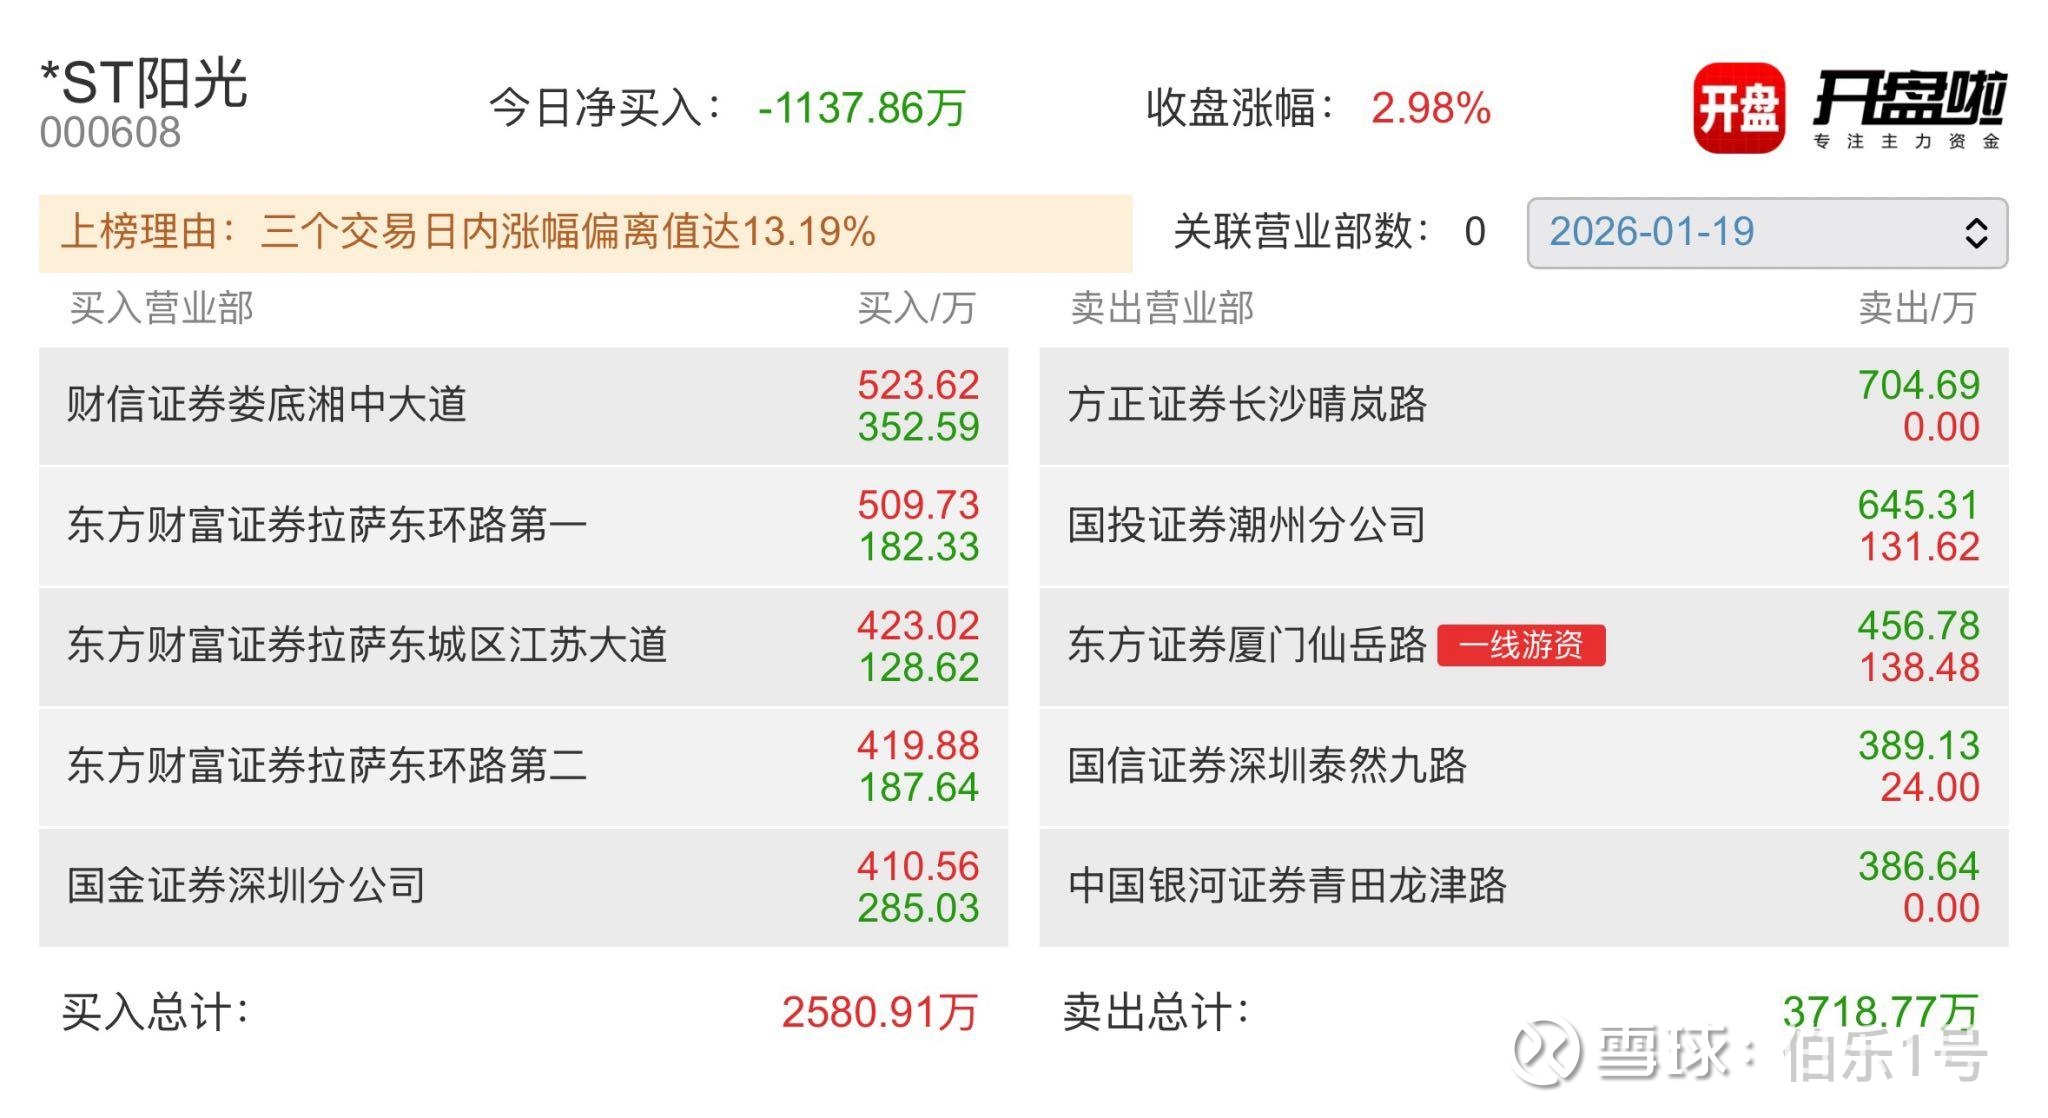
Task: Select the 买入营业部 column header
Action: 160,310
